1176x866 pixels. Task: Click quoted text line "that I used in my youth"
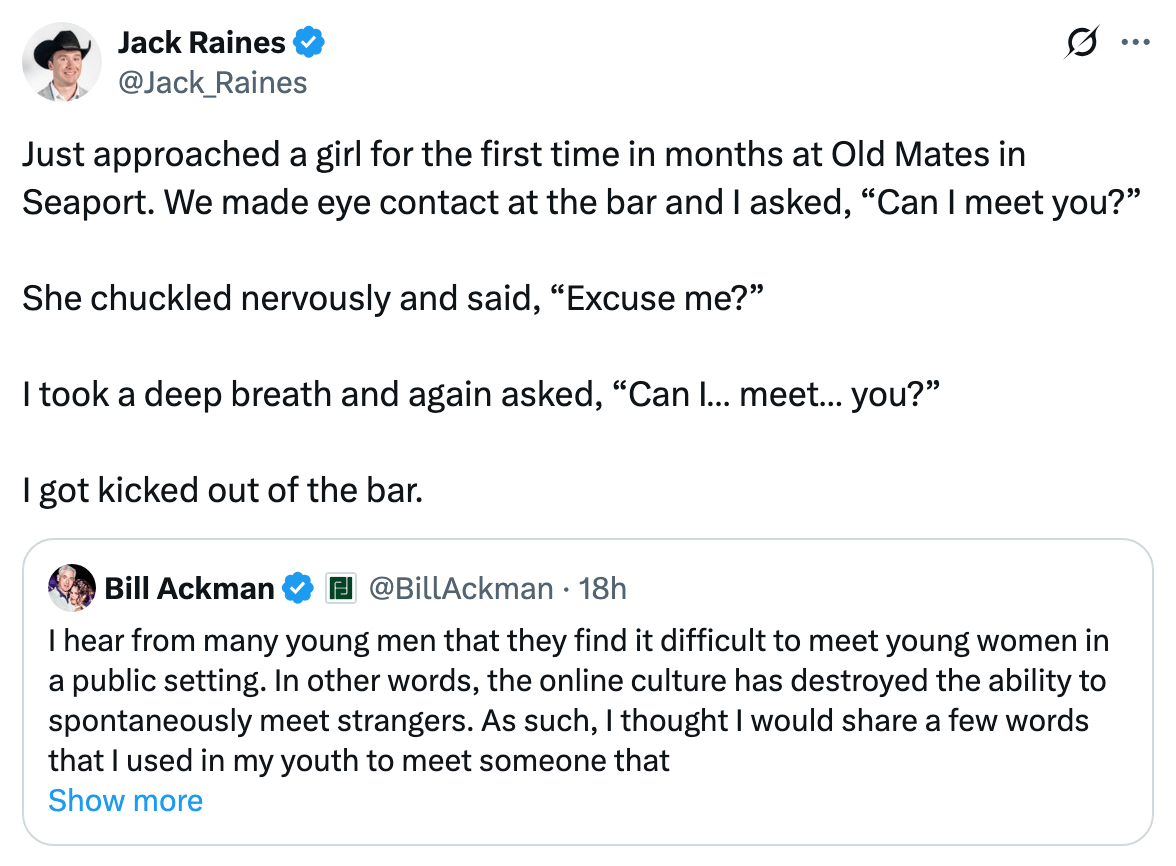[358, 761]
